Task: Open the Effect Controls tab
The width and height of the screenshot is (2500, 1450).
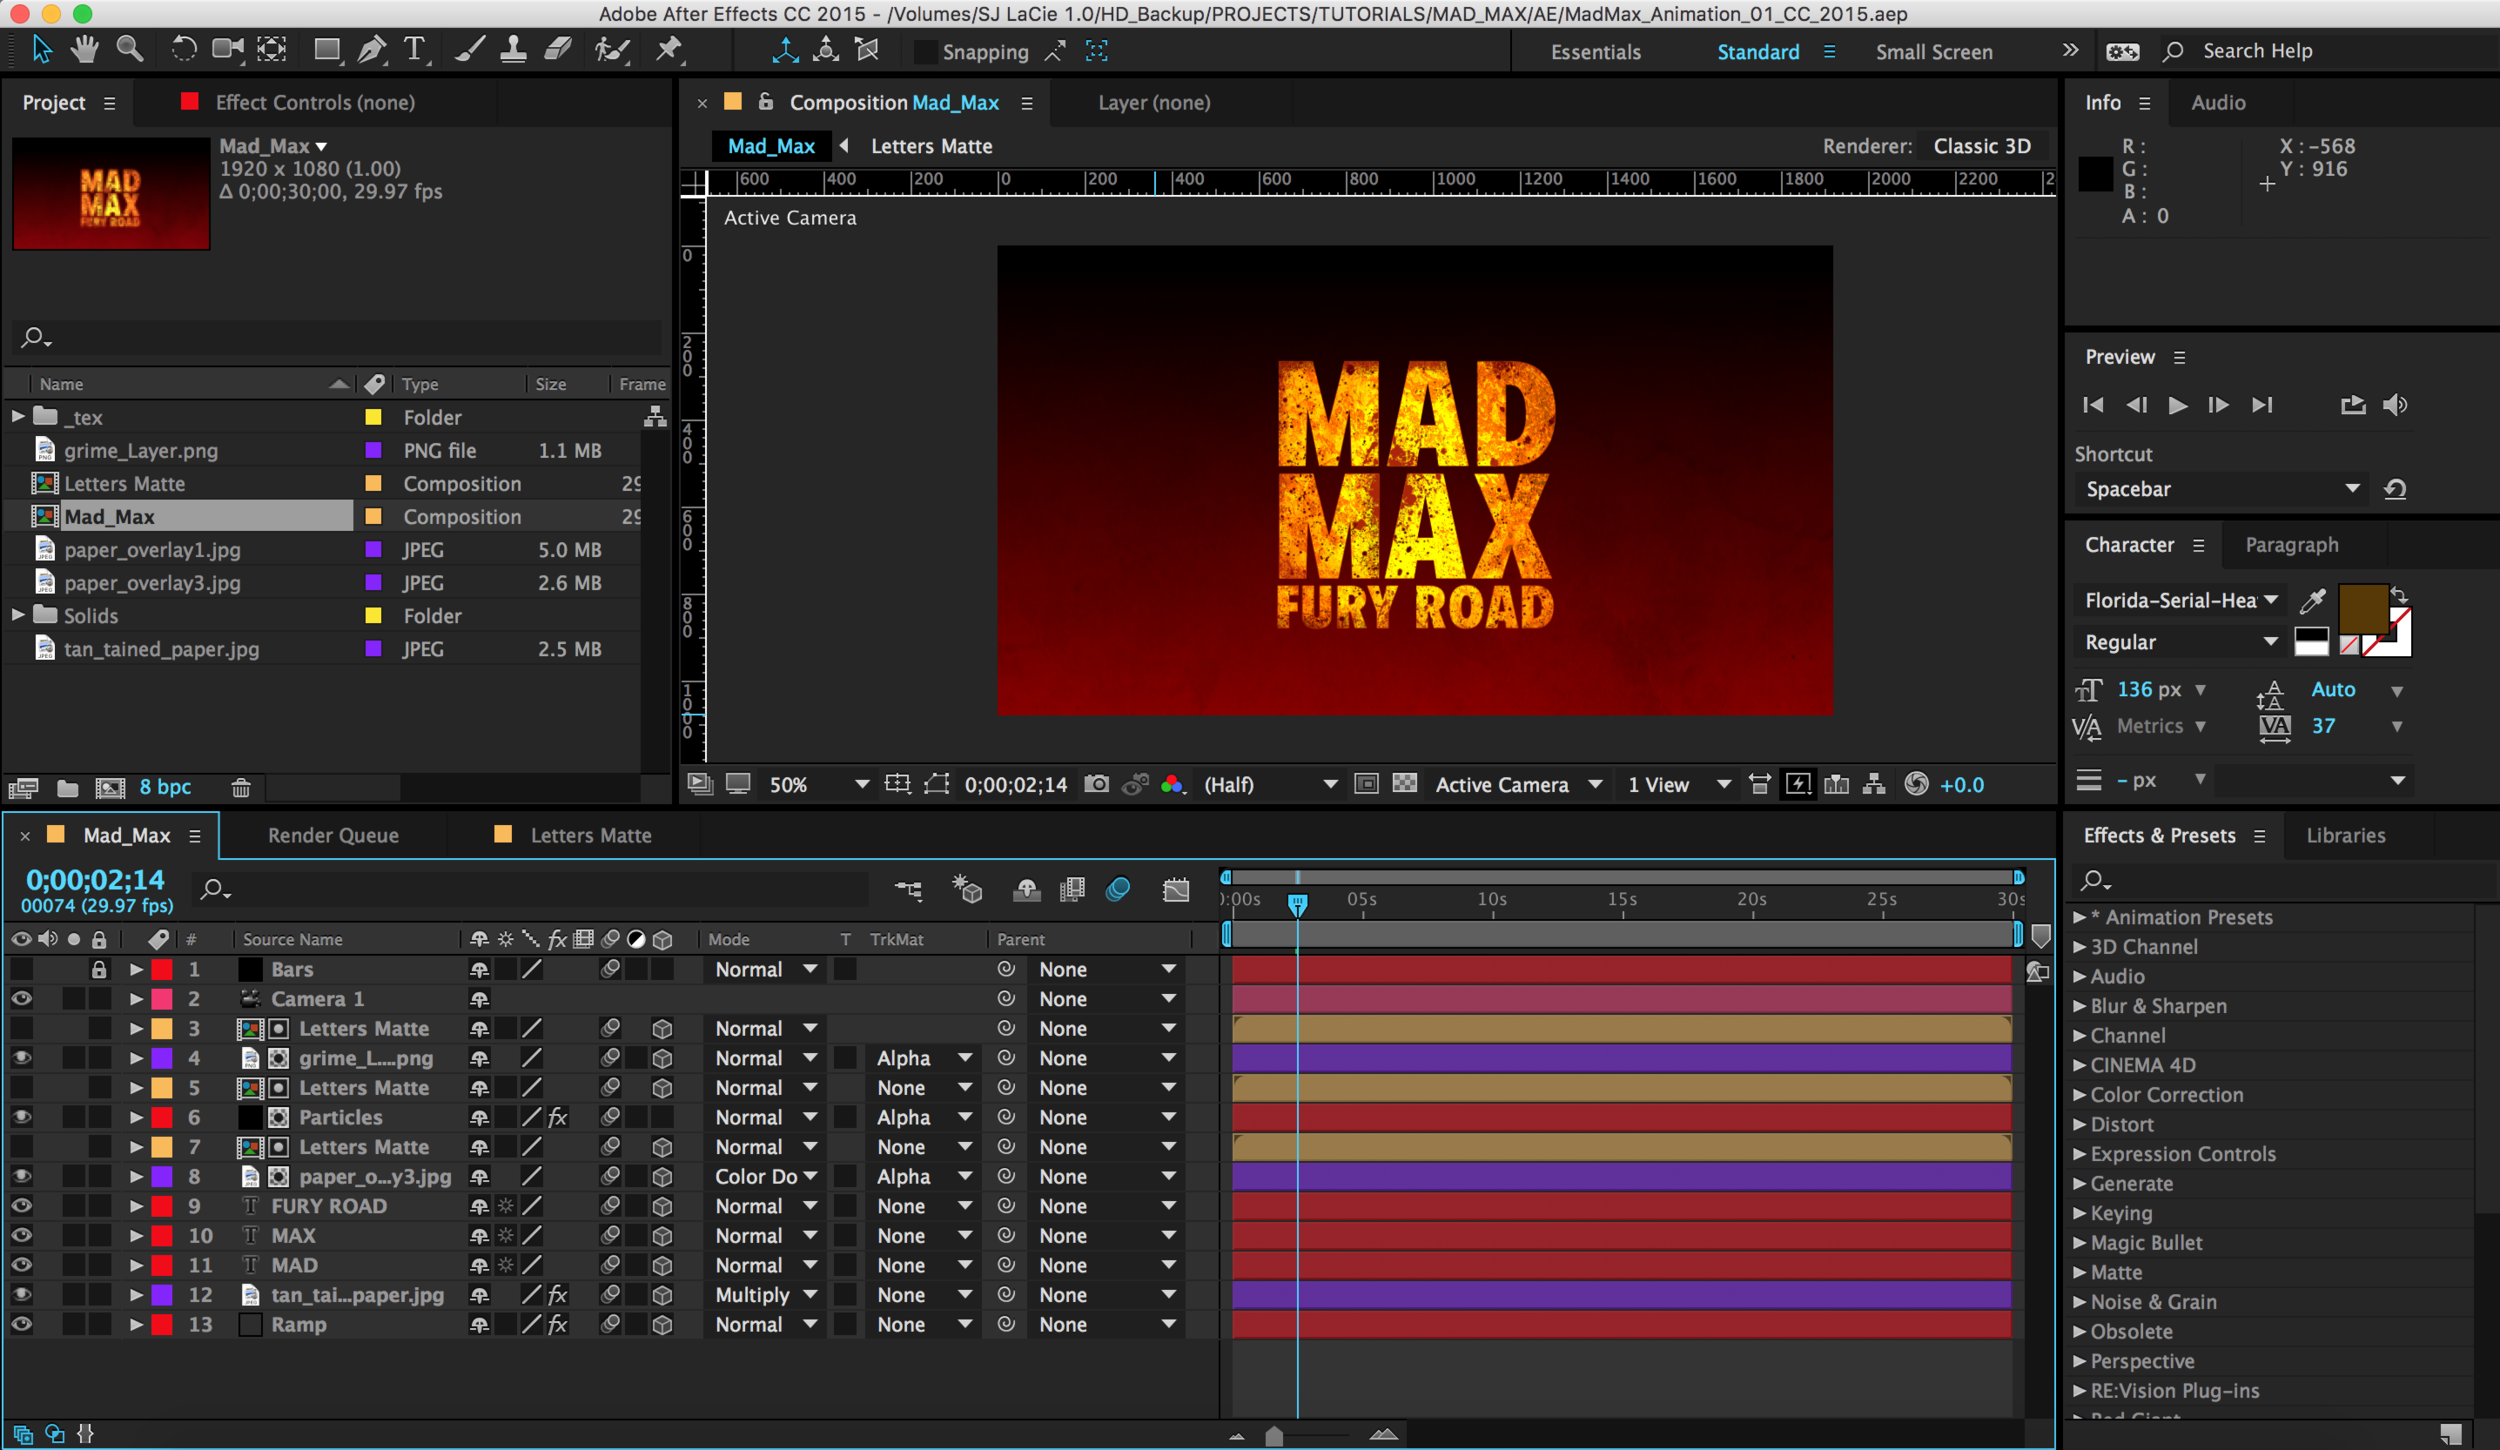Action: [x=314, y=102]
